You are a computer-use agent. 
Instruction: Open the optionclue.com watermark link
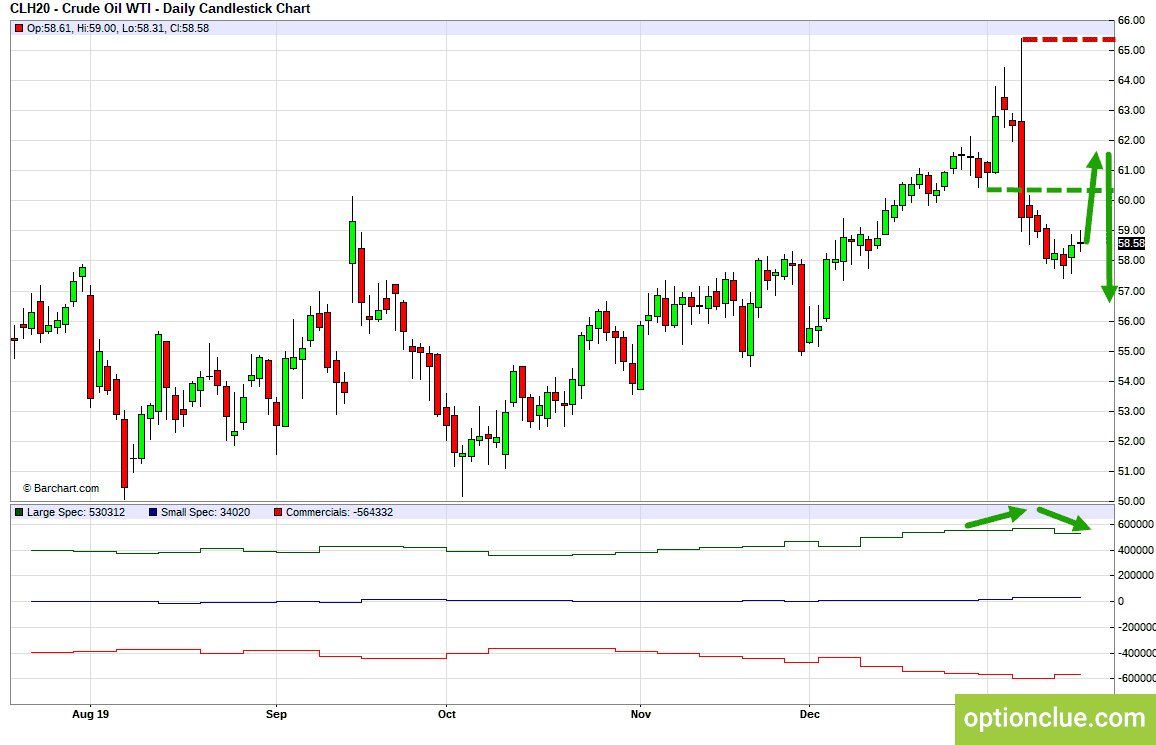1055,718
